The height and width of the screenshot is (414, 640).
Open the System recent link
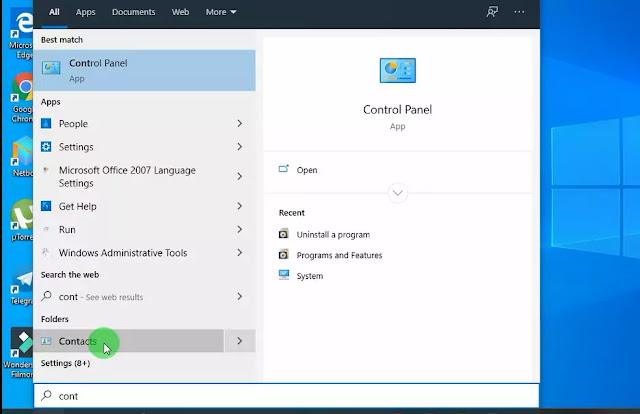click(310, 276)
